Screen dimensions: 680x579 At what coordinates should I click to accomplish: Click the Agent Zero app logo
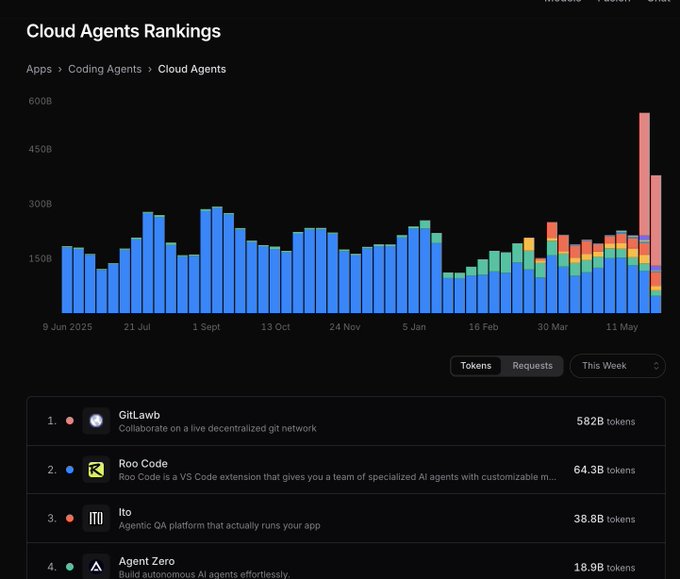click(96, 566)
